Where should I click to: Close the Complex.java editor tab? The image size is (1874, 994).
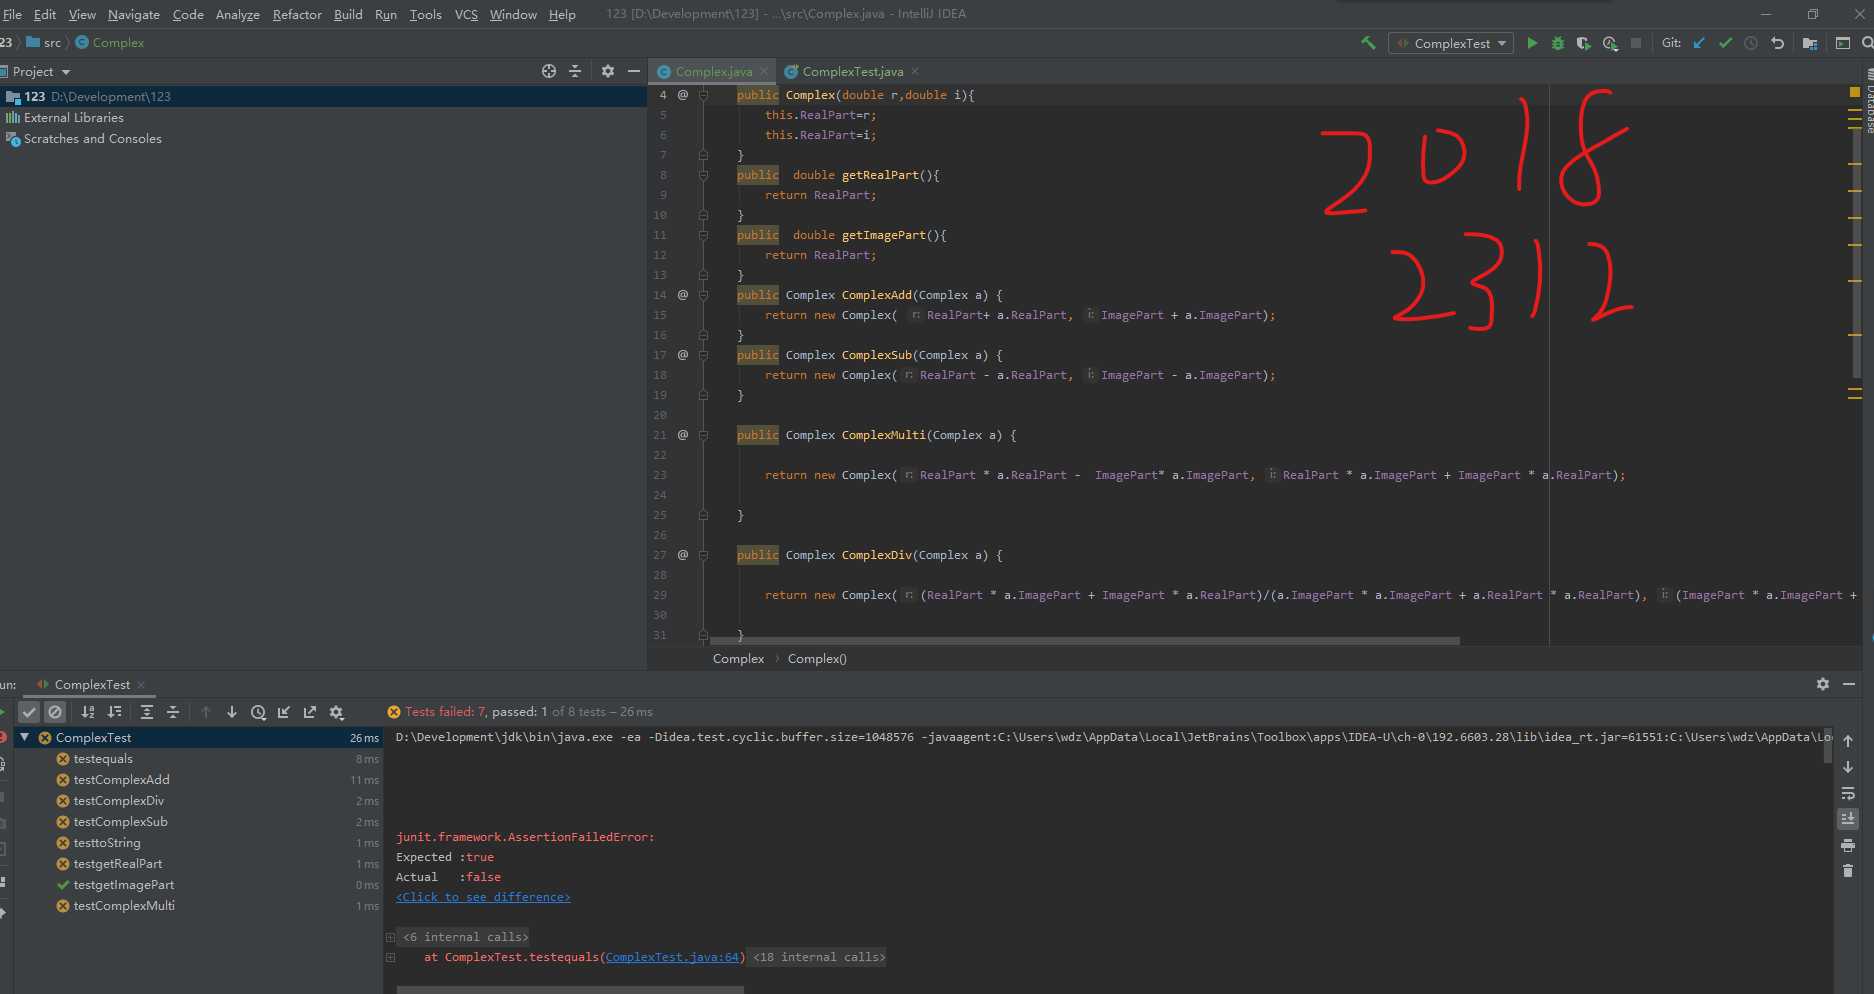pos(764,71)
